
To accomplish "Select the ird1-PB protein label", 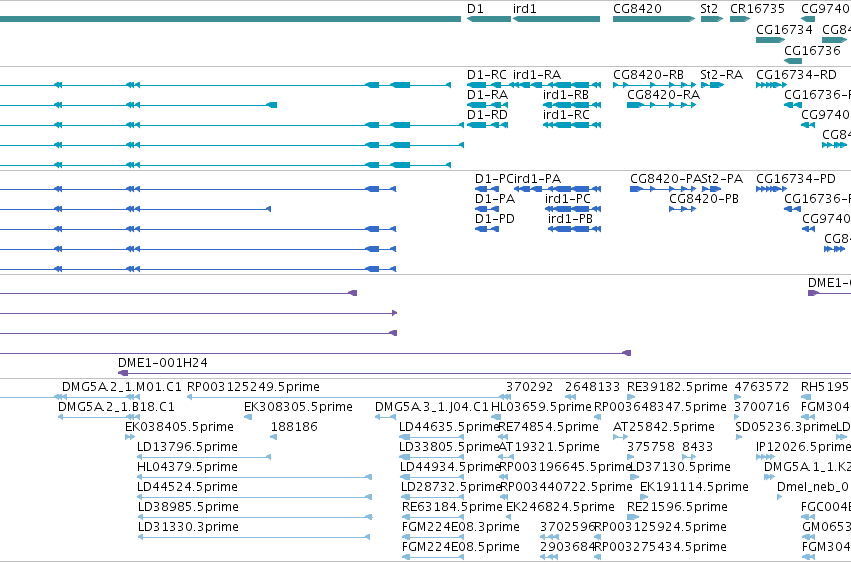I will (570, 219).
